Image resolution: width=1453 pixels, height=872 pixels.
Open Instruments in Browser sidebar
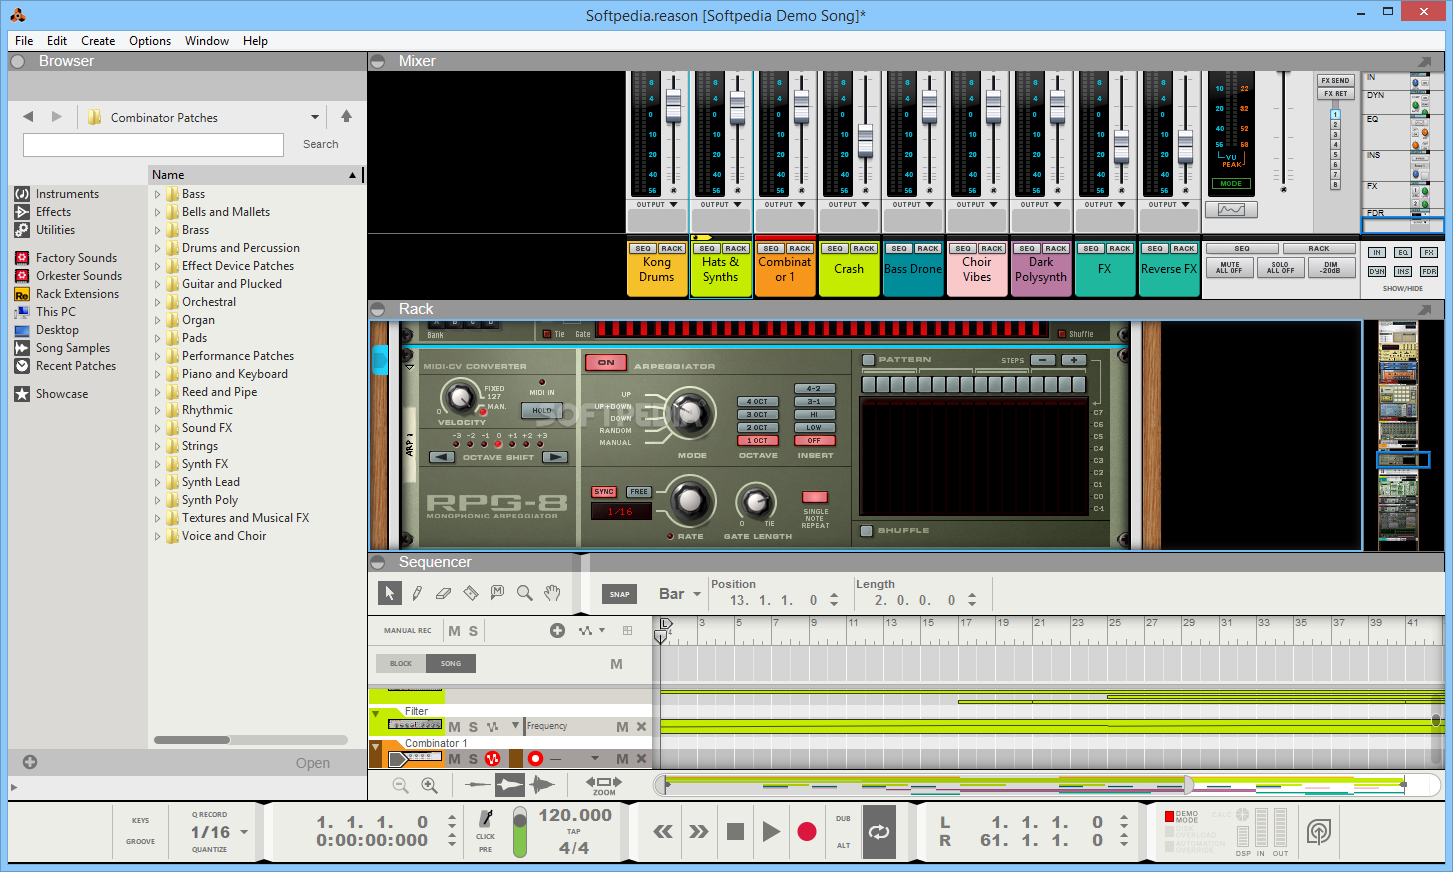pos(67,194)
